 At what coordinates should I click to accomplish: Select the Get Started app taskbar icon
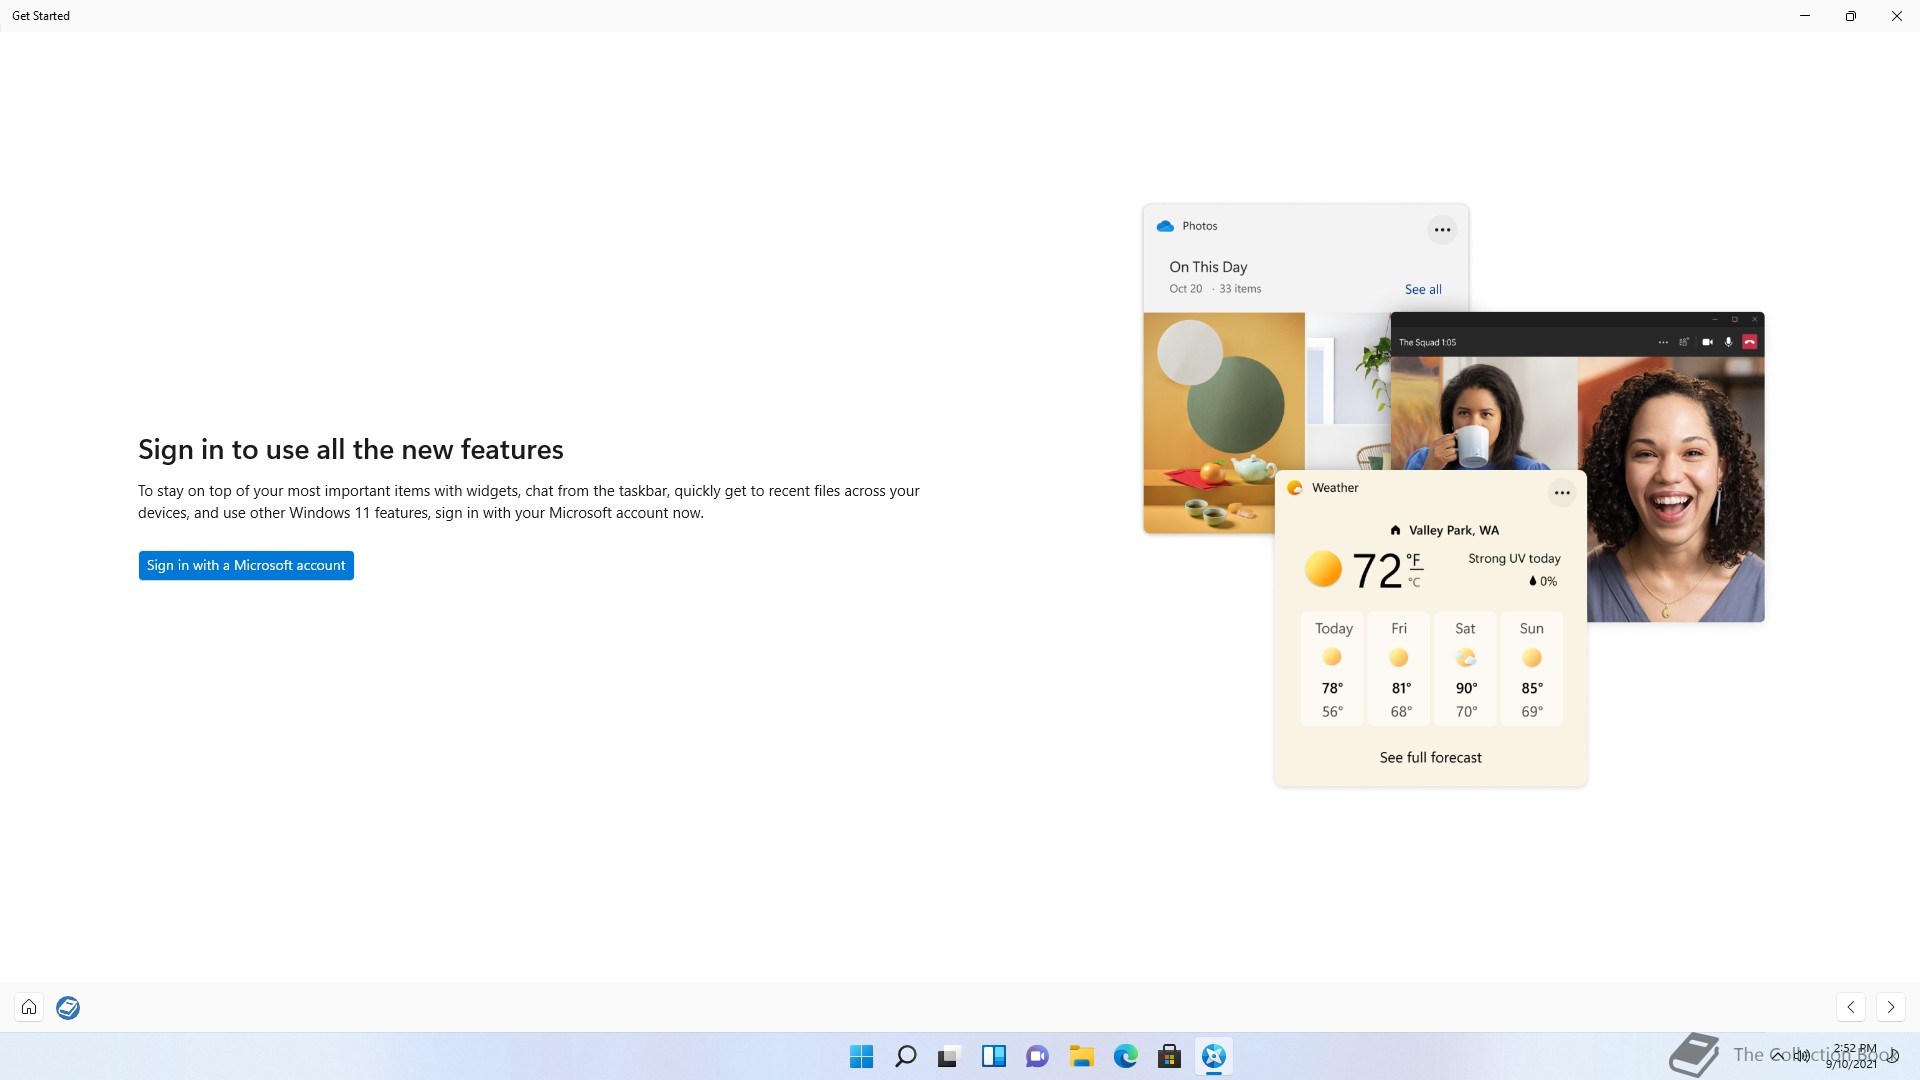pos(1213,1056)
